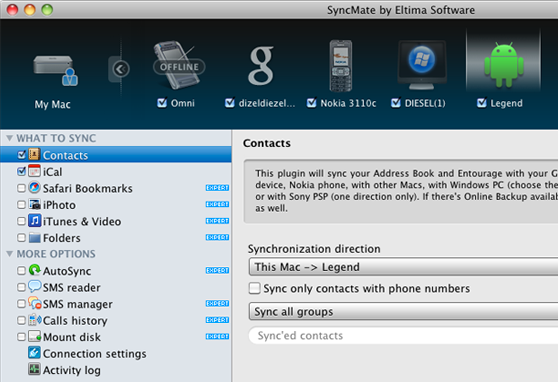The image size is (558, 382).
Task: Select the Google account icon
Action: (262, 66)
